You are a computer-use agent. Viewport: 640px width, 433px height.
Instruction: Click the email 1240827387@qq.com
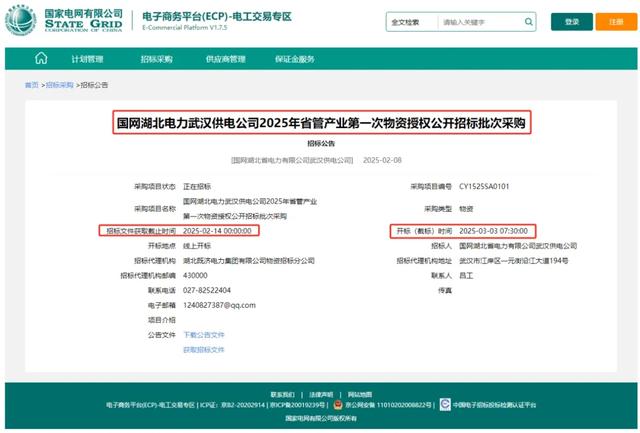219,305
